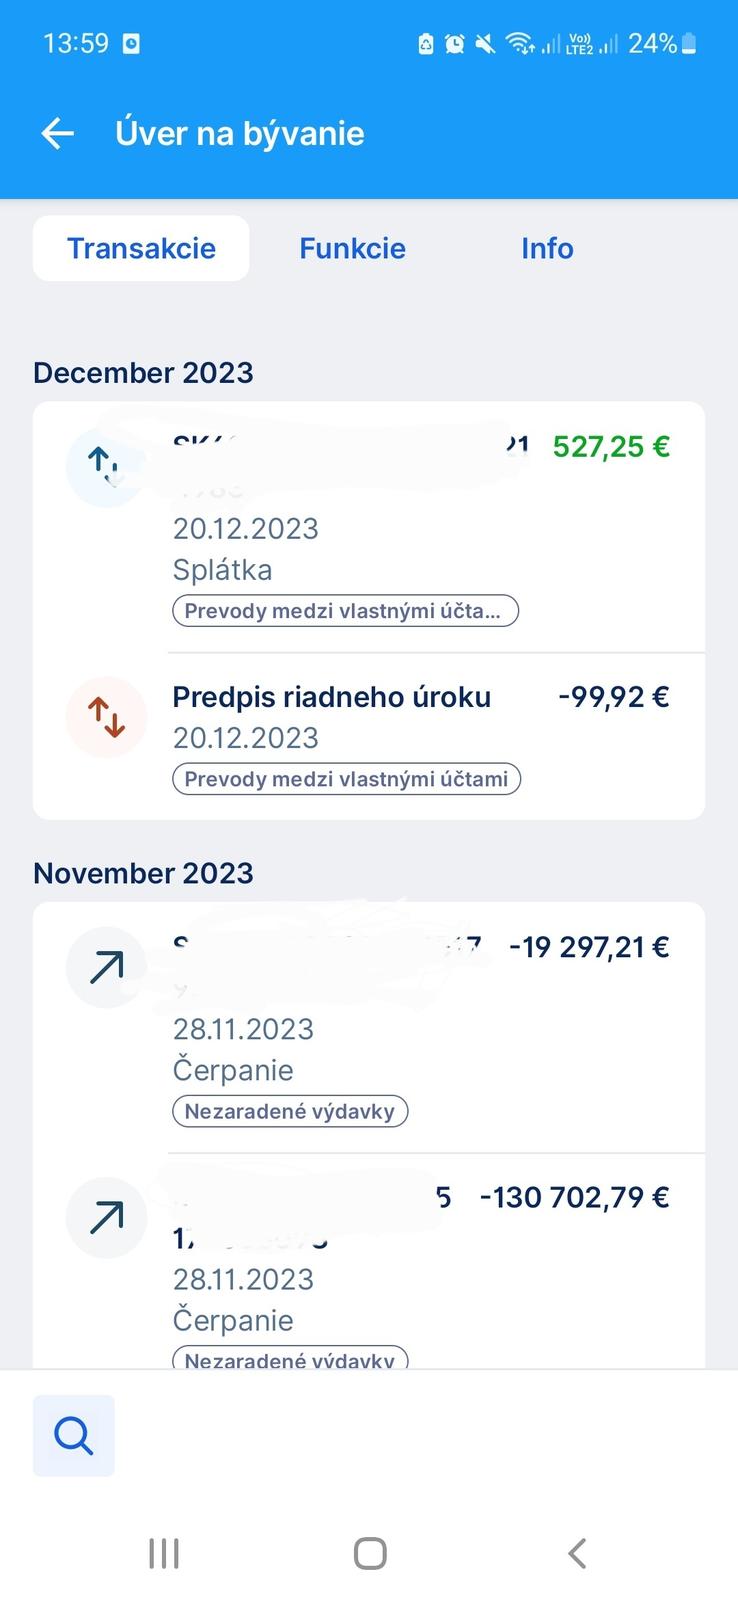
Task: Open the -19 297,21 € Čerpanie transaction
Action: (x=420, y=1030)
